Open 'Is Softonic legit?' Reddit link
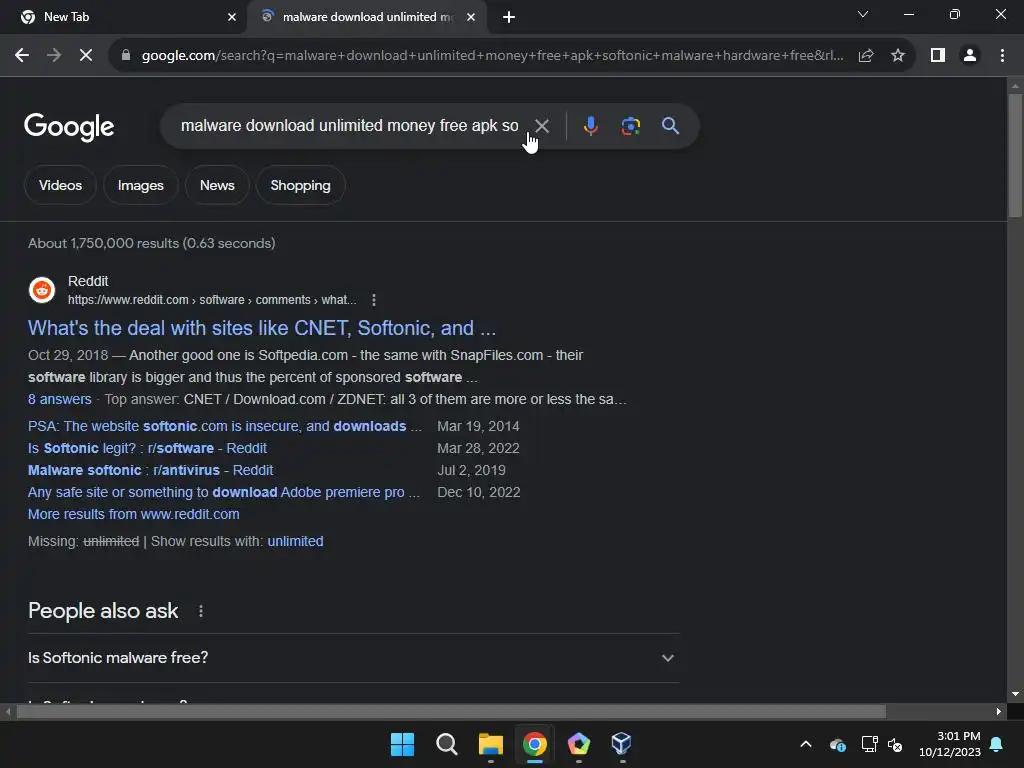 tap(147, 448)
